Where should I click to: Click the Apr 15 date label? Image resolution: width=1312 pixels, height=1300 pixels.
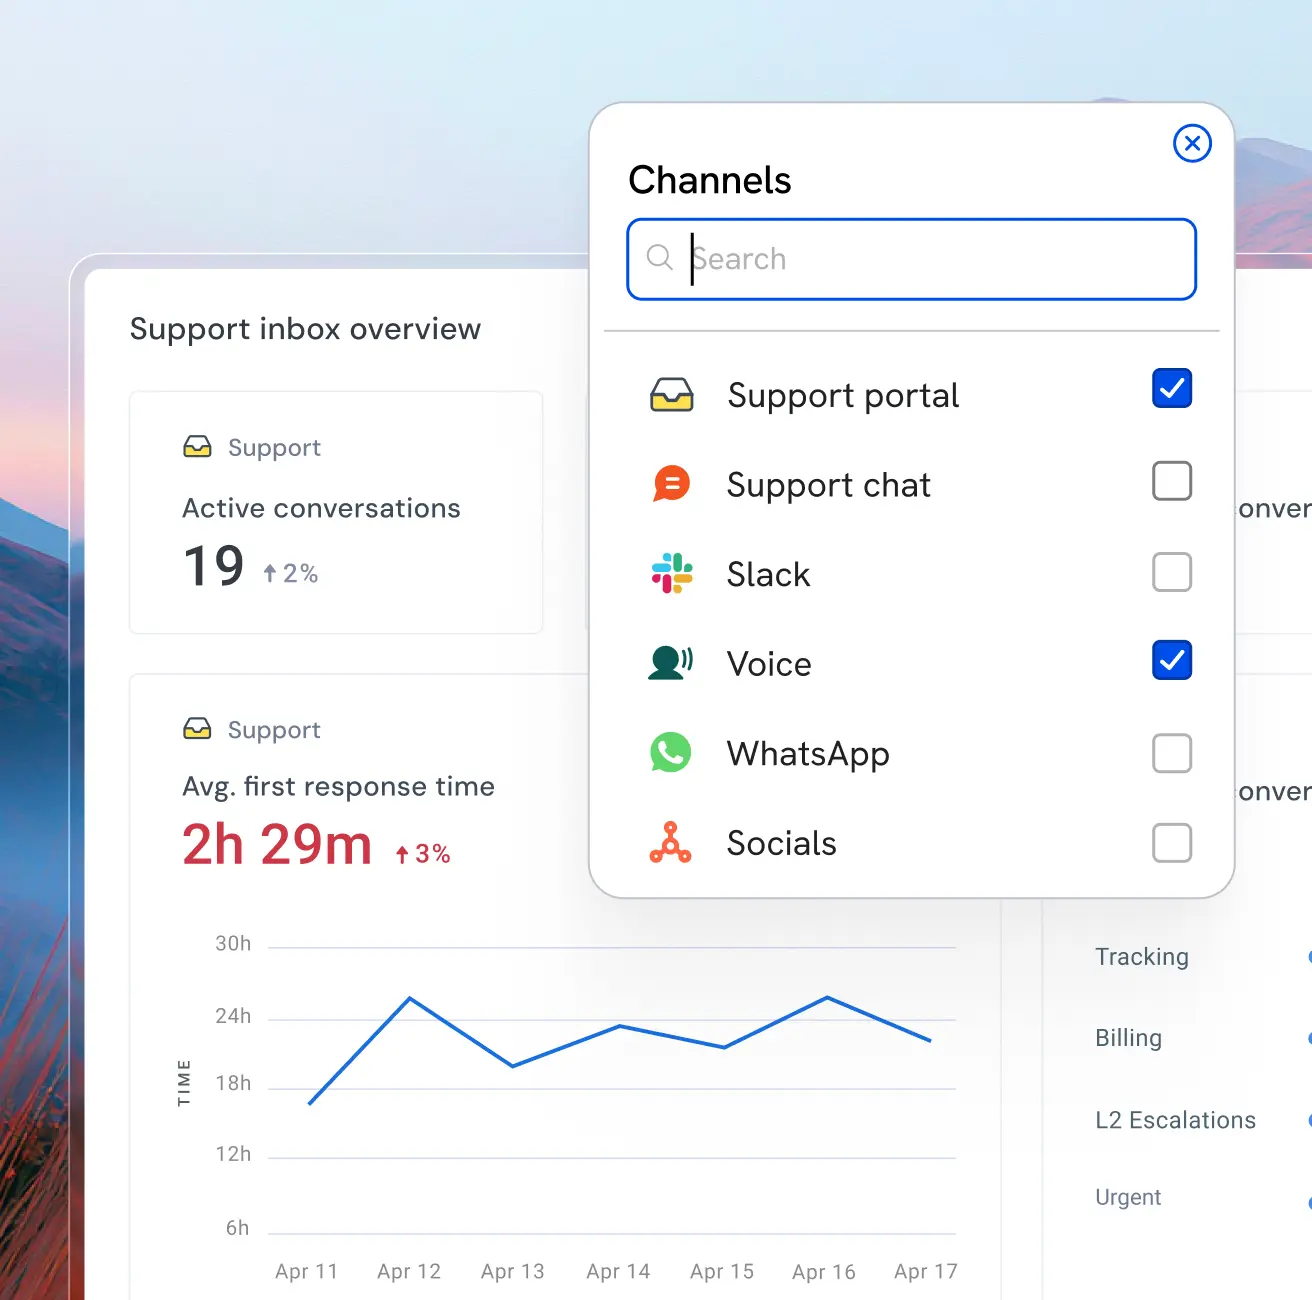coord(722,1272)
